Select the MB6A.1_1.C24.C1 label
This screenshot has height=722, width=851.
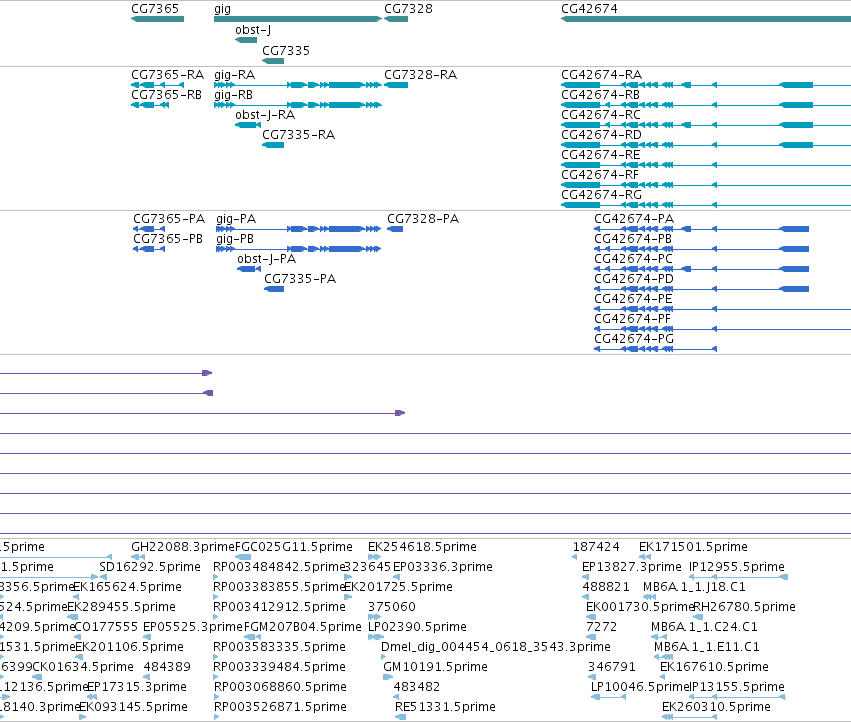click(x=704, y=627)
